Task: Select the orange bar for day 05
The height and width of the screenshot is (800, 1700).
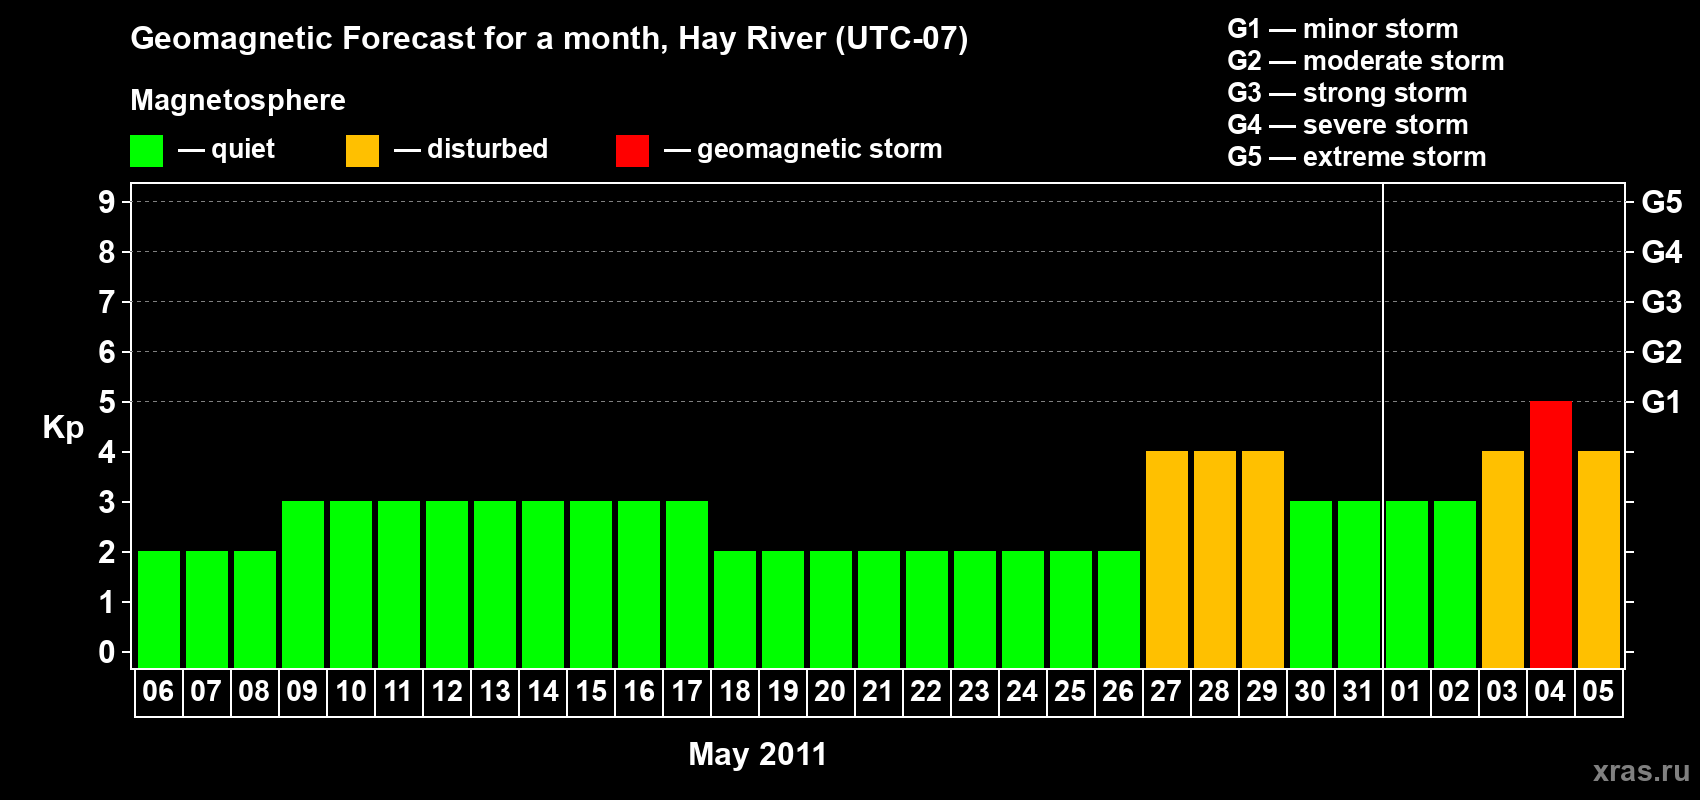Action: 1598,560
